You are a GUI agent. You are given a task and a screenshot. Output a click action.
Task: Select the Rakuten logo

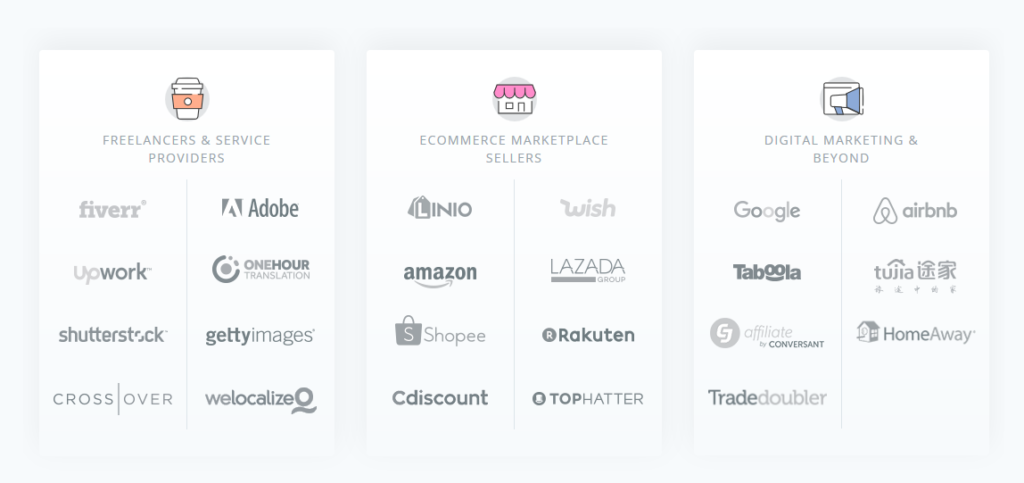[x=588, y=335]
